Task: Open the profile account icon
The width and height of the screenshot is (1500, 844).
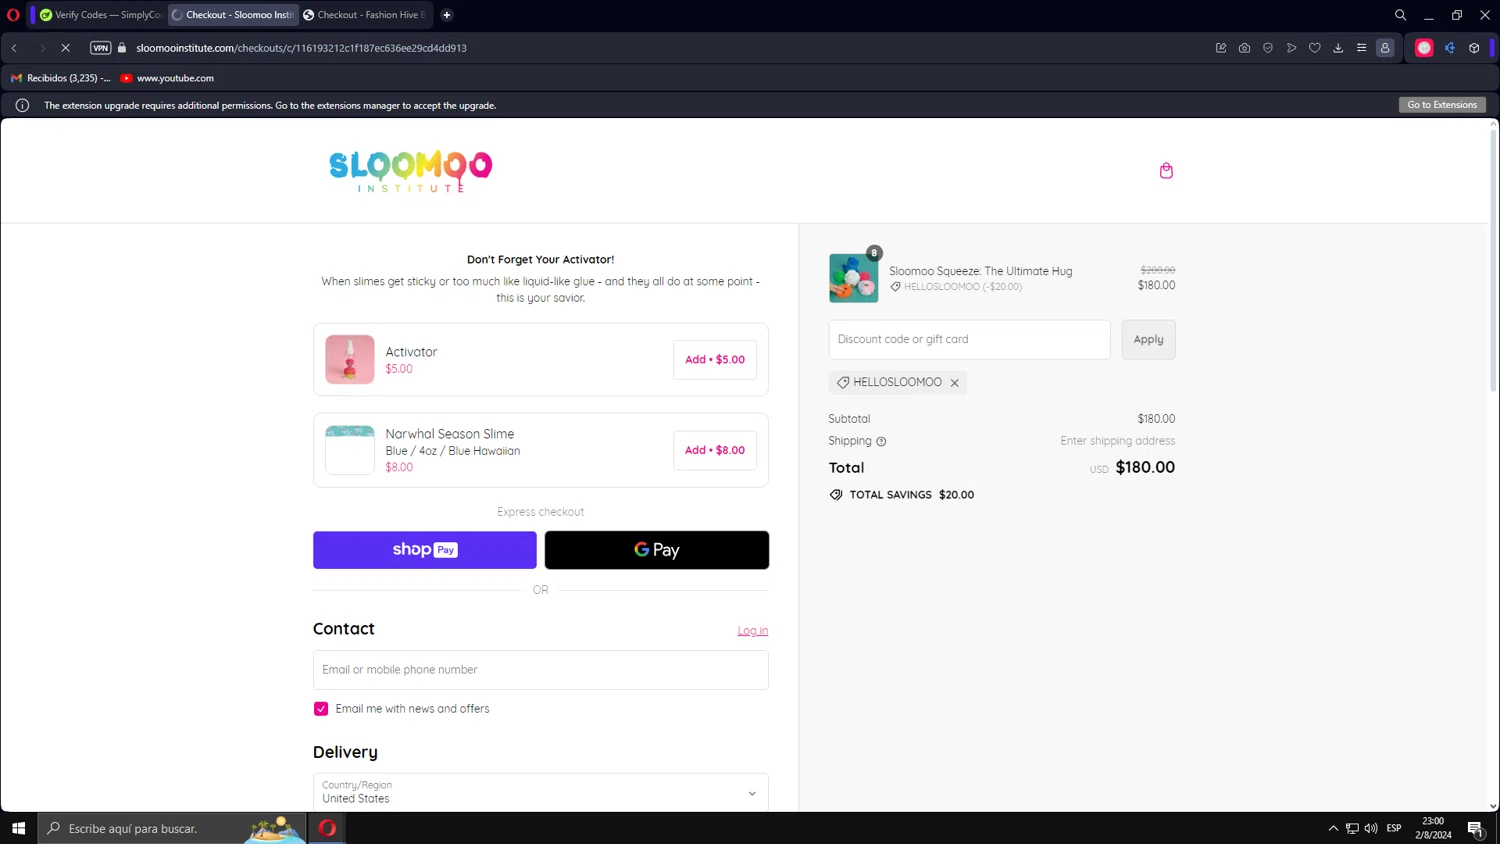Action: (x=1385, y=48)
